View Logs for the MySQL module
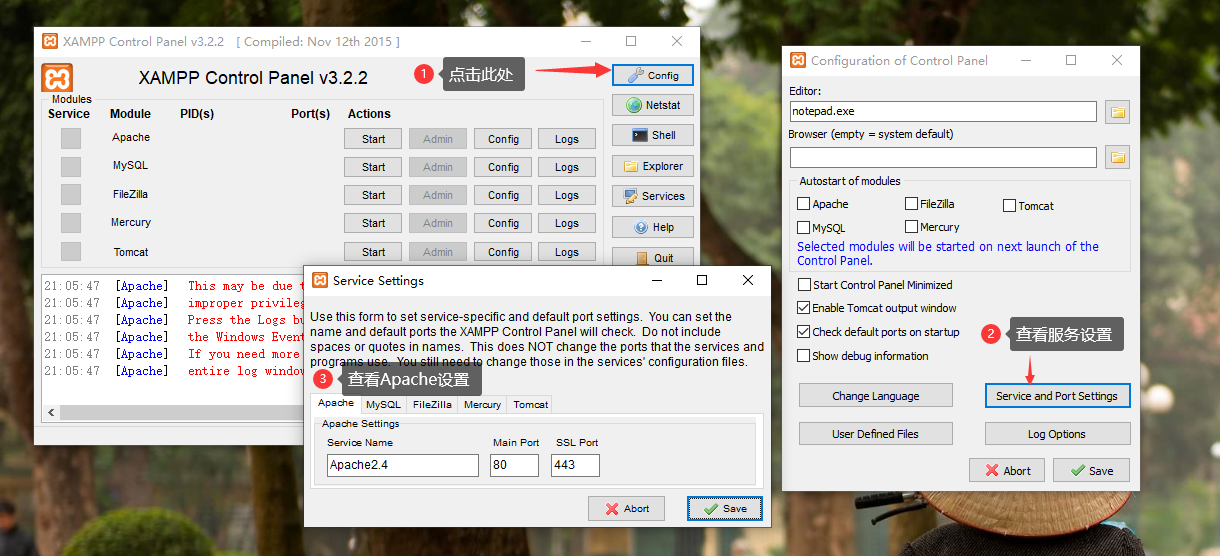 [567, 167]
